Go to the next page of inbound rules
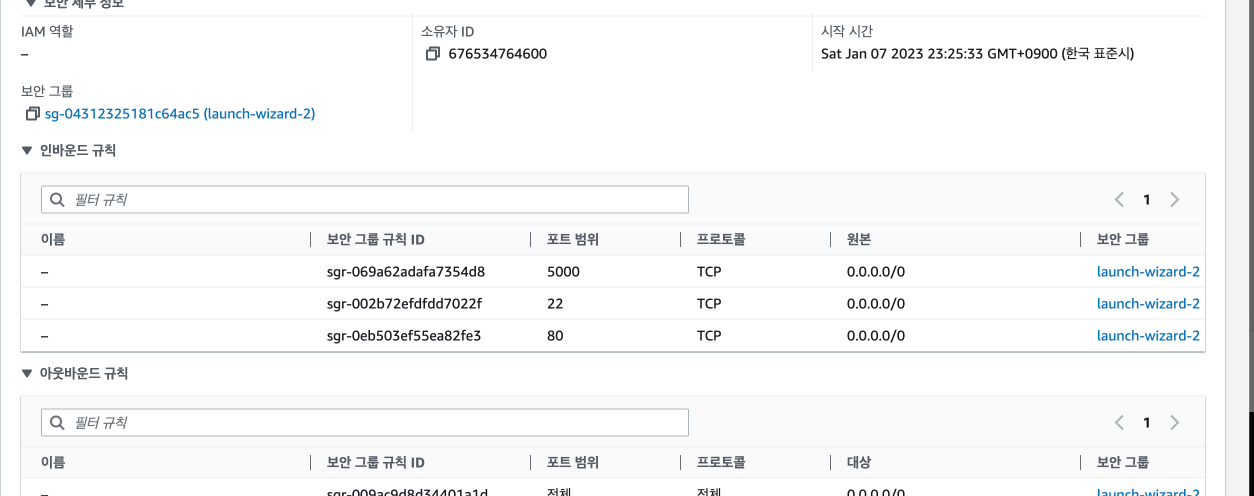1254x496 pixels. pyautogui.click(x=1175, y=200)
